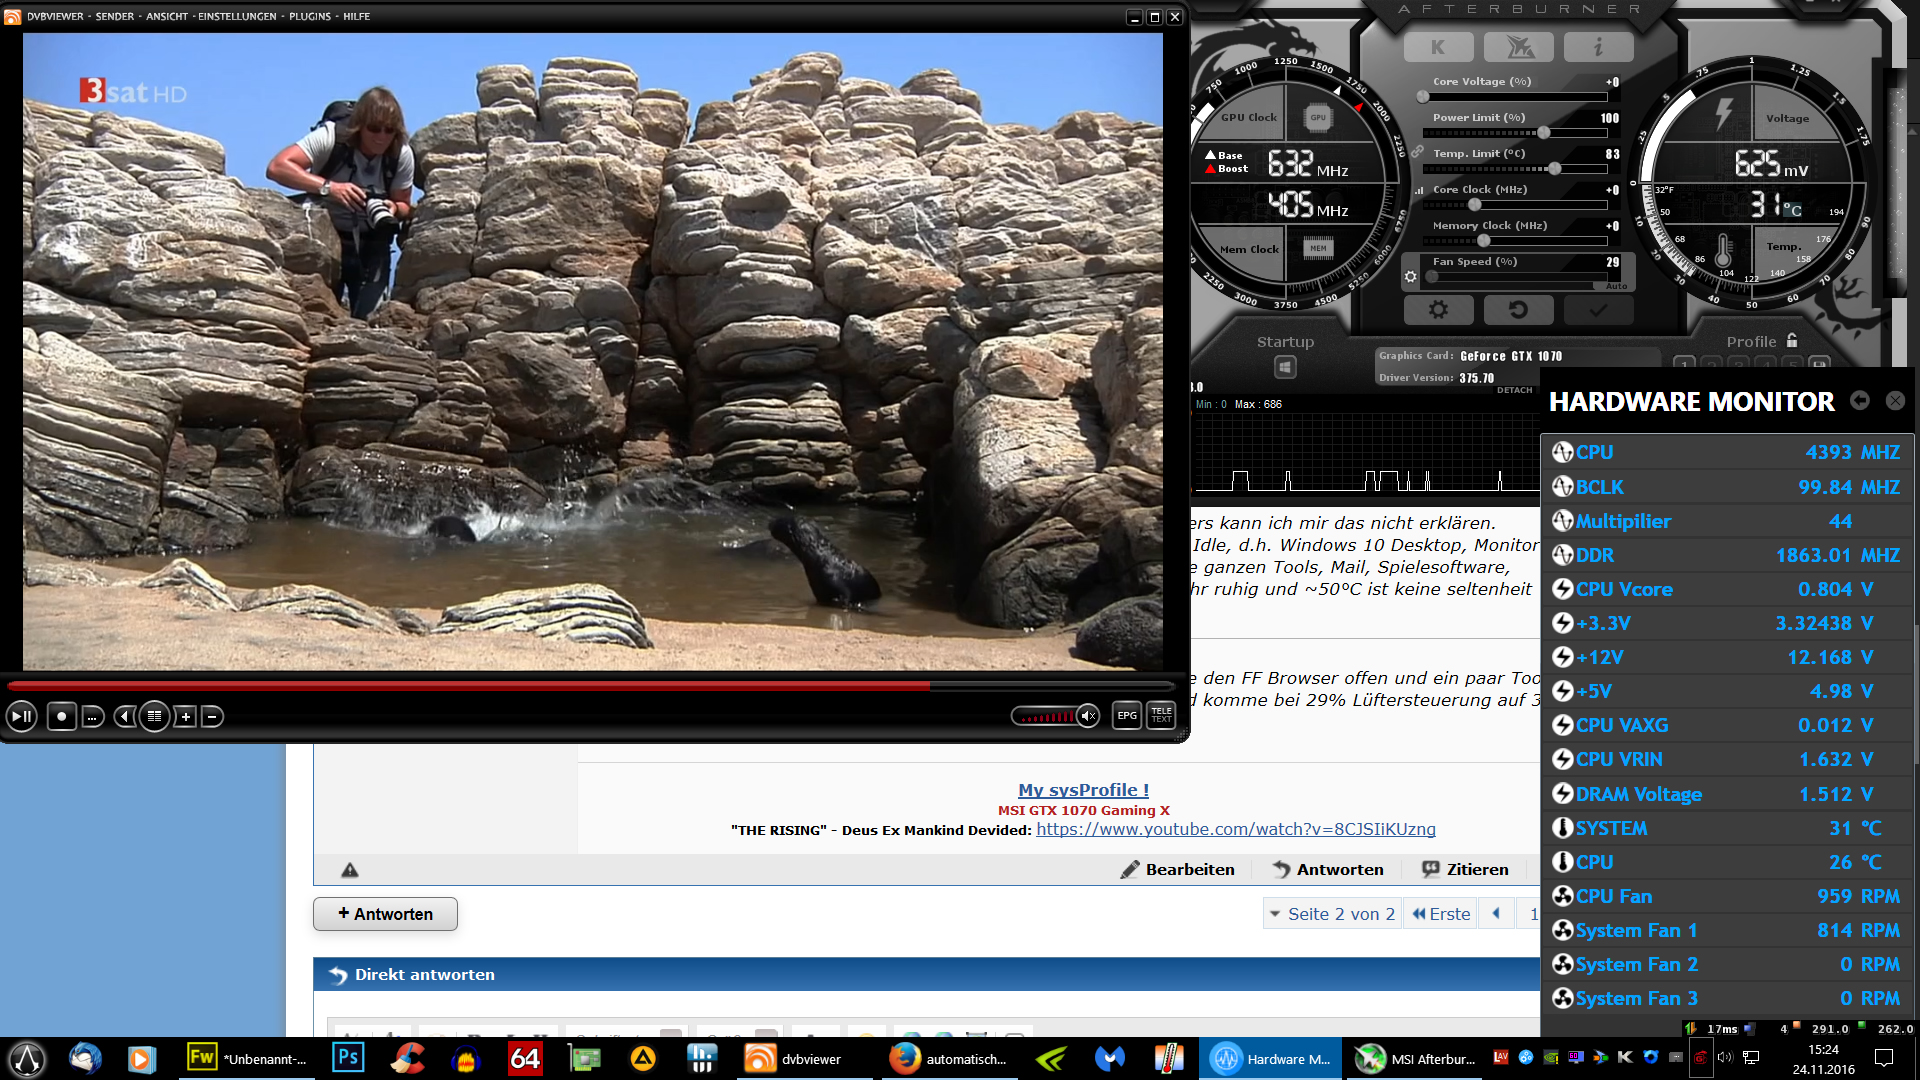The height and width of the screenshot is (1080, 1920).
Task: Click the record button in DVBViewer
Action: (x=61, y=716)
